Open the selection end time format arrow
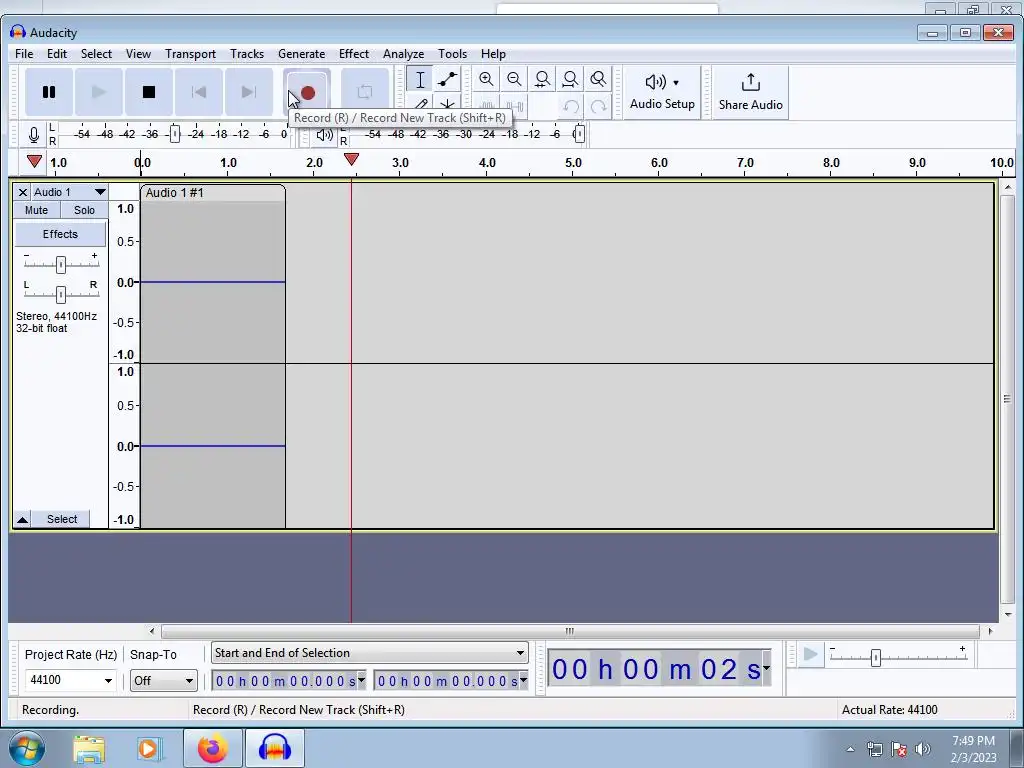The image size is (1024, 768). [523, 680]
